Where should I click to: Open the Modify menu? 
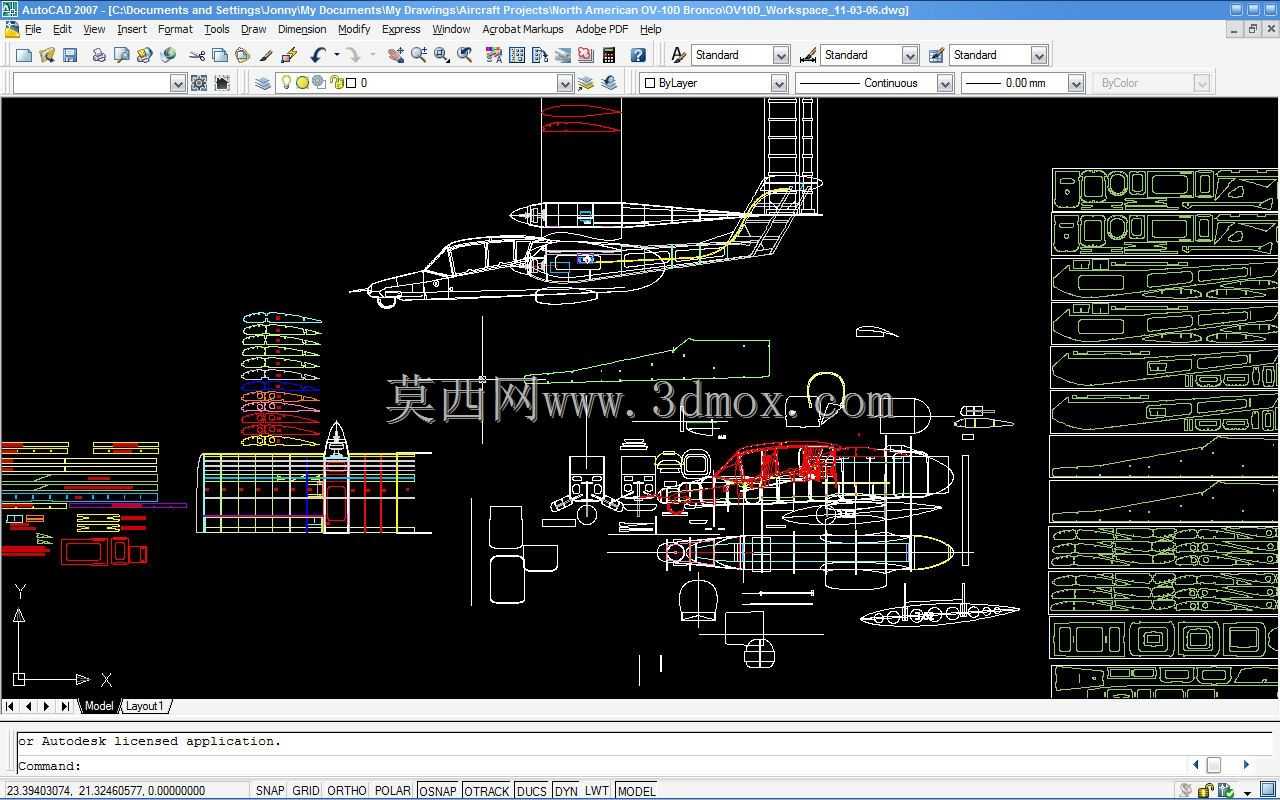tap(354, 29)
